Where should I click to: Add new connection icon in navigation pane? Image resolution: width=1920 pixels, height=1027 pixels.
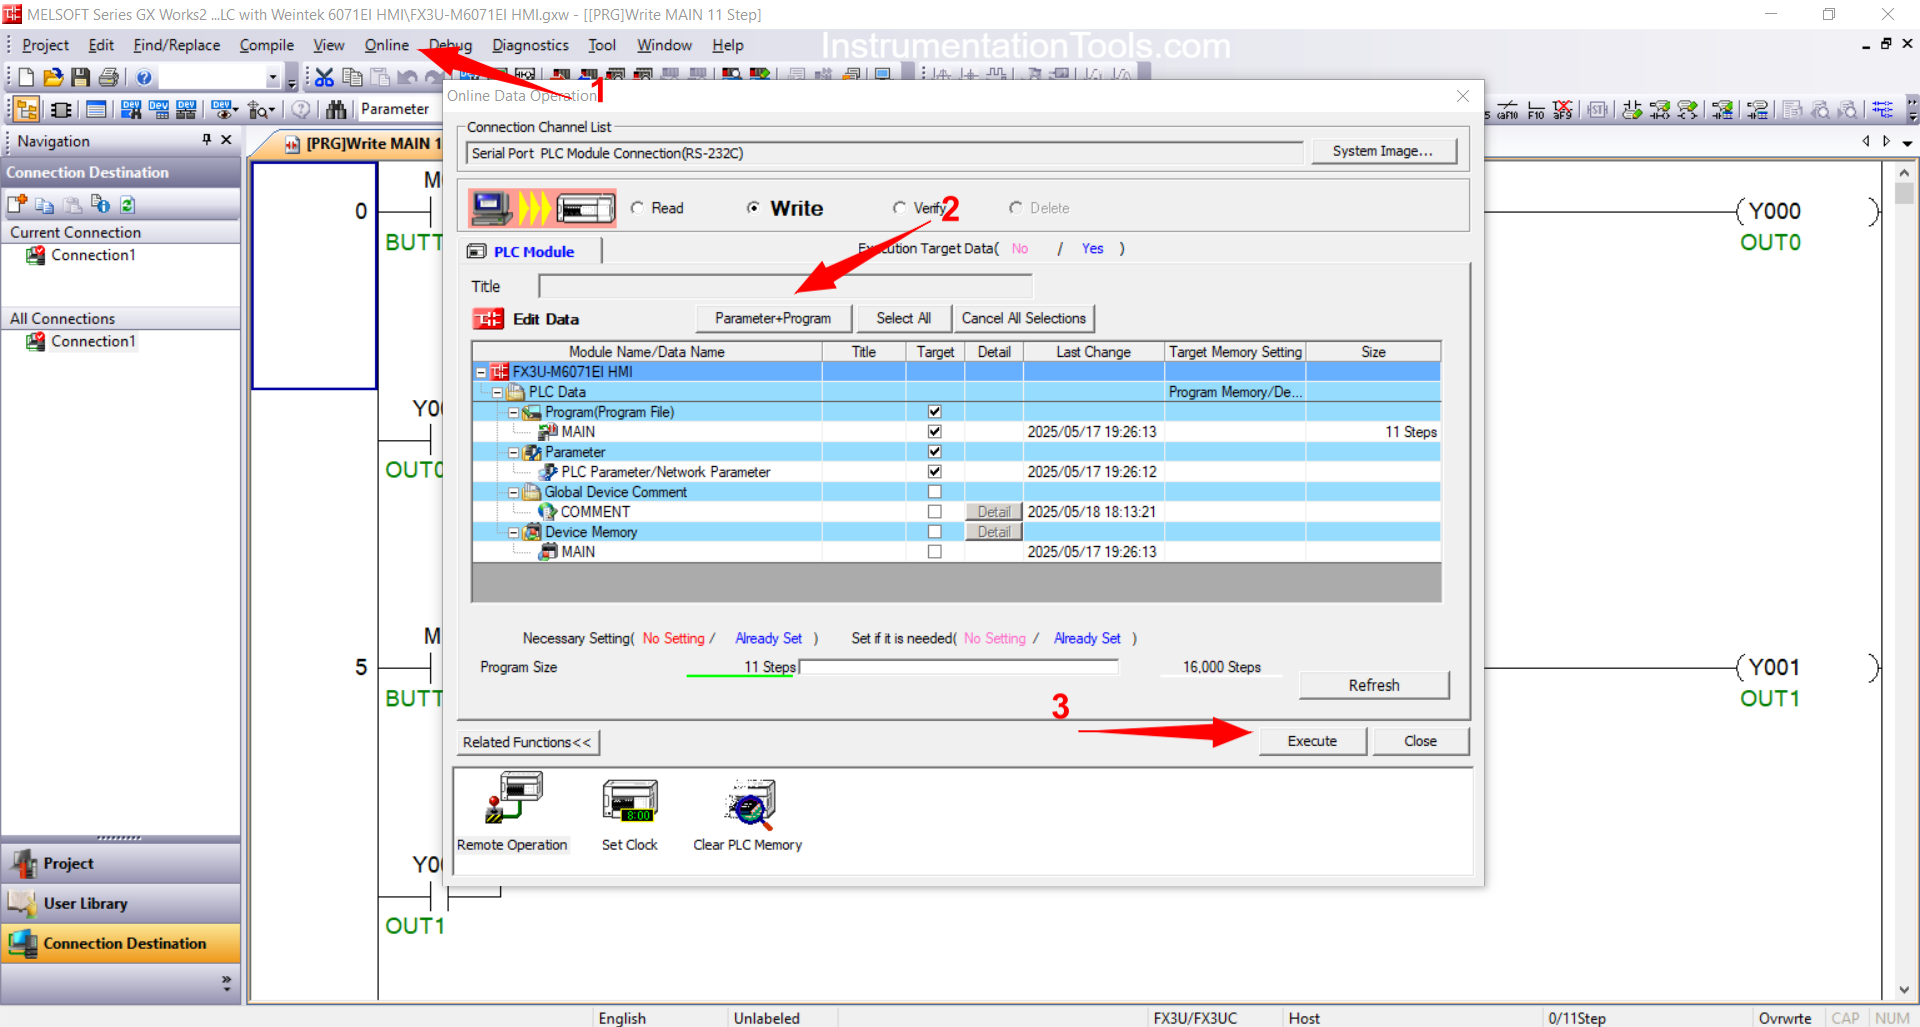click(17, 204)
